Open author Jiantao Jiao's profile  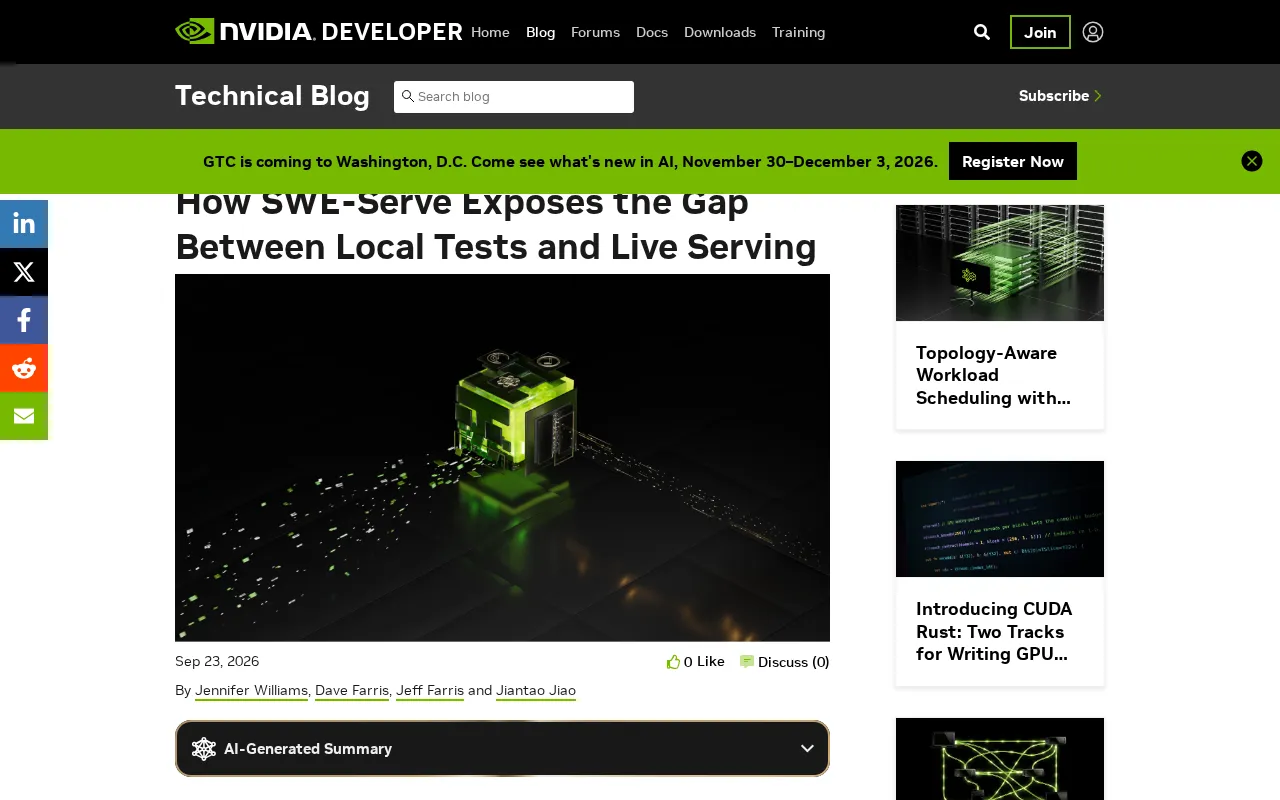tap(536, 690)
